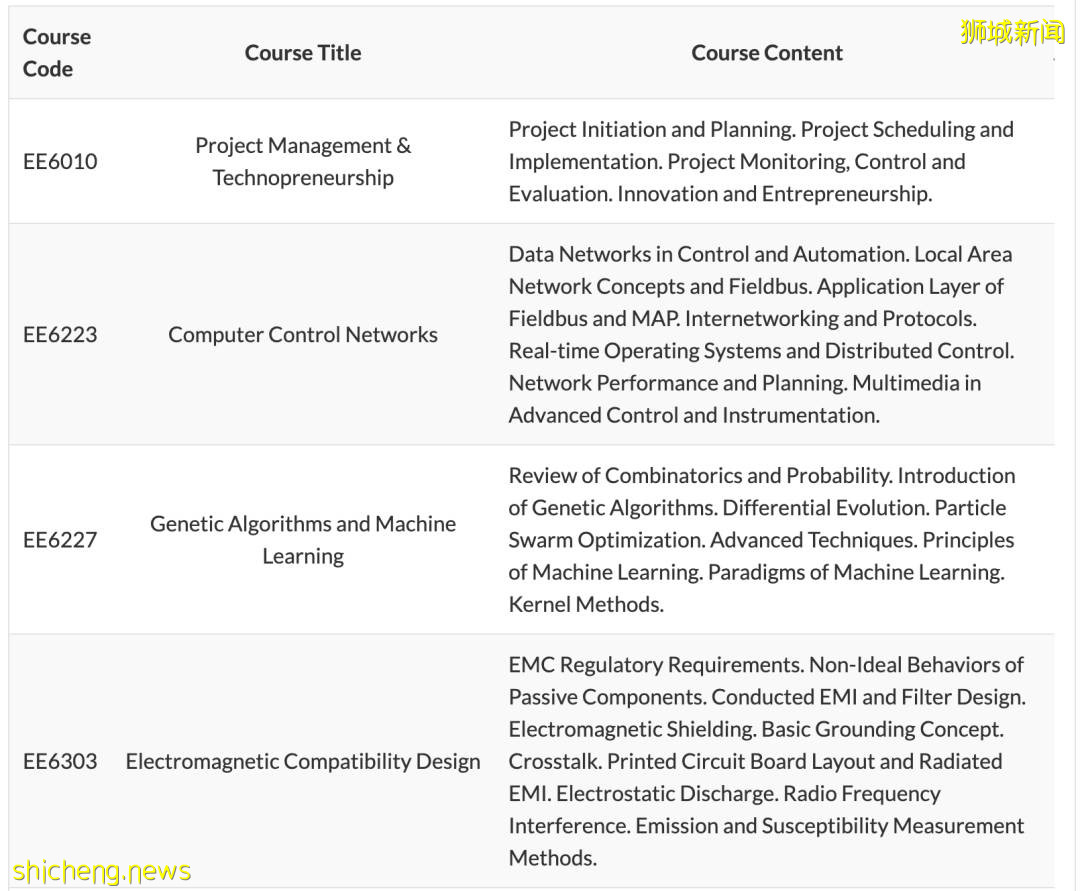Click the shicheng.news watermark link
1080x891 pixels.
(x=102, y=872)
